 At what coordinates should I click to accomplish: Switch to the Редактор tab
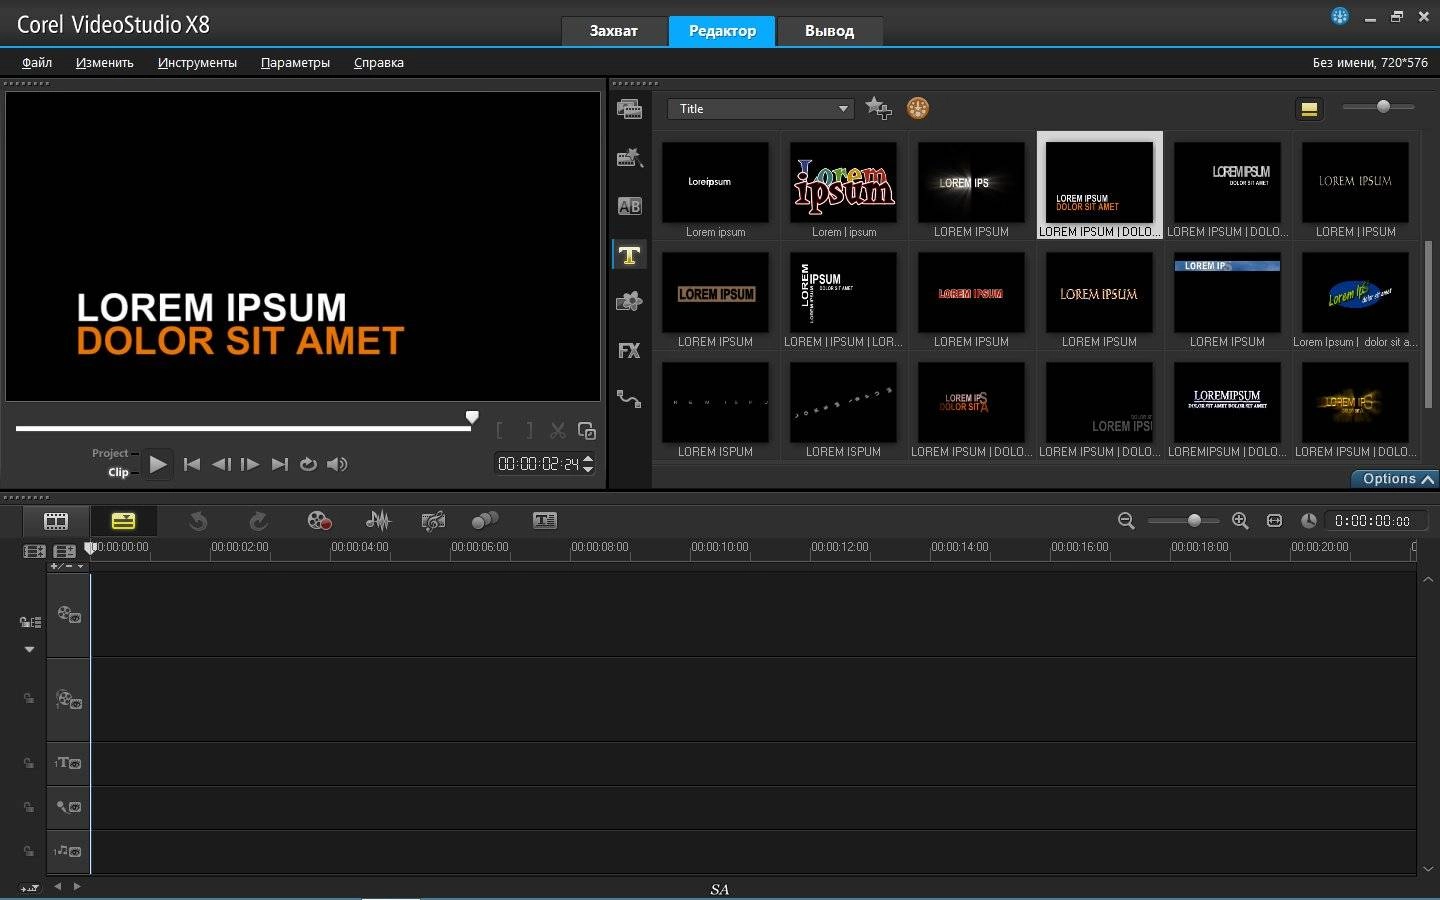[x=722, y=31]
